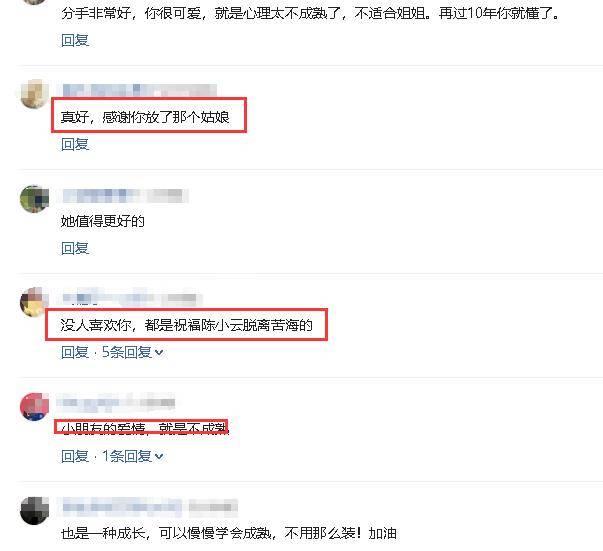Reply to the '分手非常好' comment
This screenshot has width=603, height=551.
[75, 40]
